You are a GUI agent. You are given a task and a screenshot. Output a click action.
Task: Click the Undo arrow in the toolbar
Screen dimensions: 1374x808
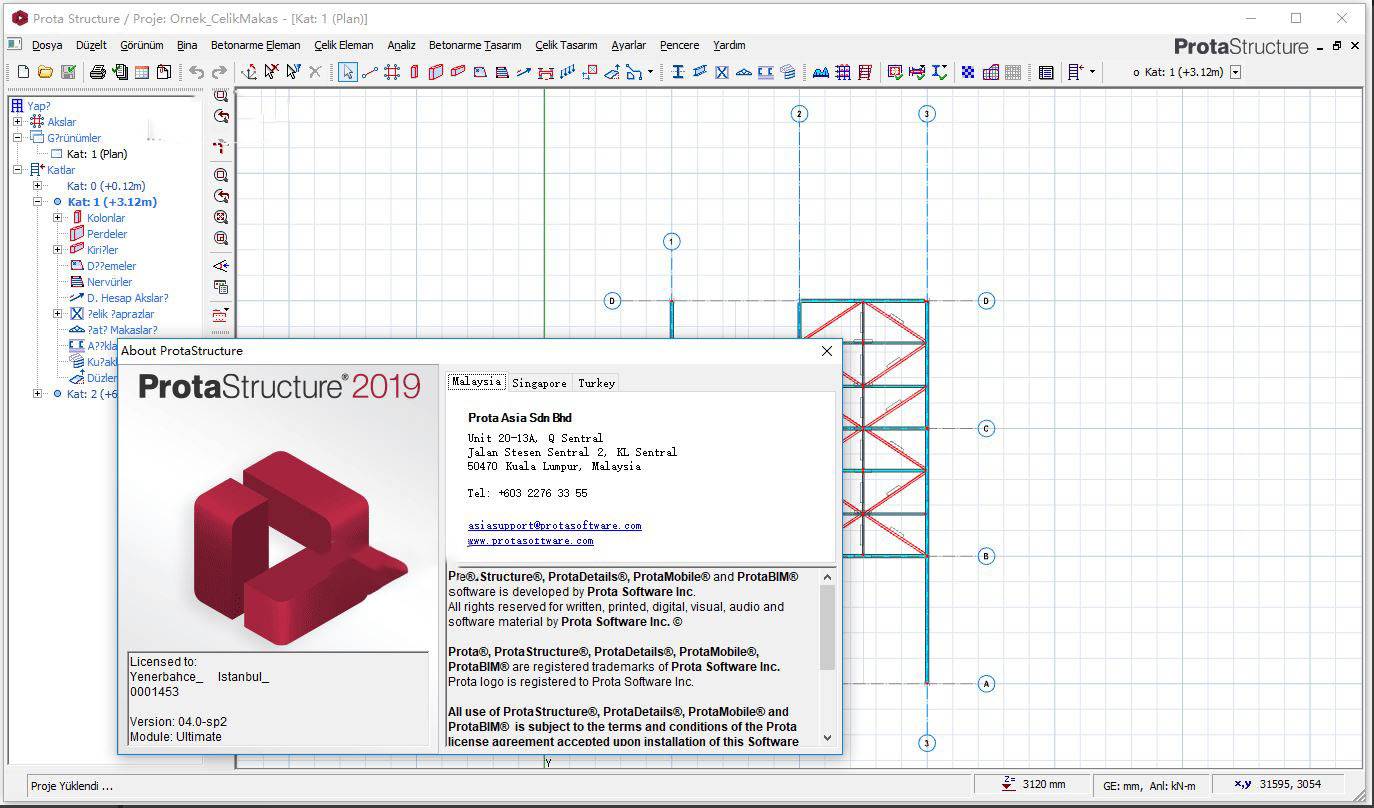coord(197,72)
